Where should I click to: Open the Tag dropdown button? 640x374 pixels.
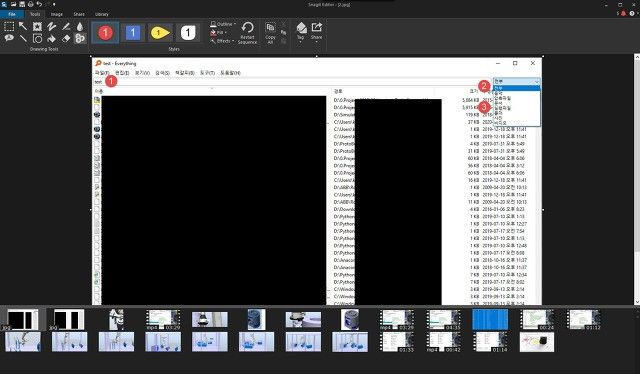click(x=301, y=33)
